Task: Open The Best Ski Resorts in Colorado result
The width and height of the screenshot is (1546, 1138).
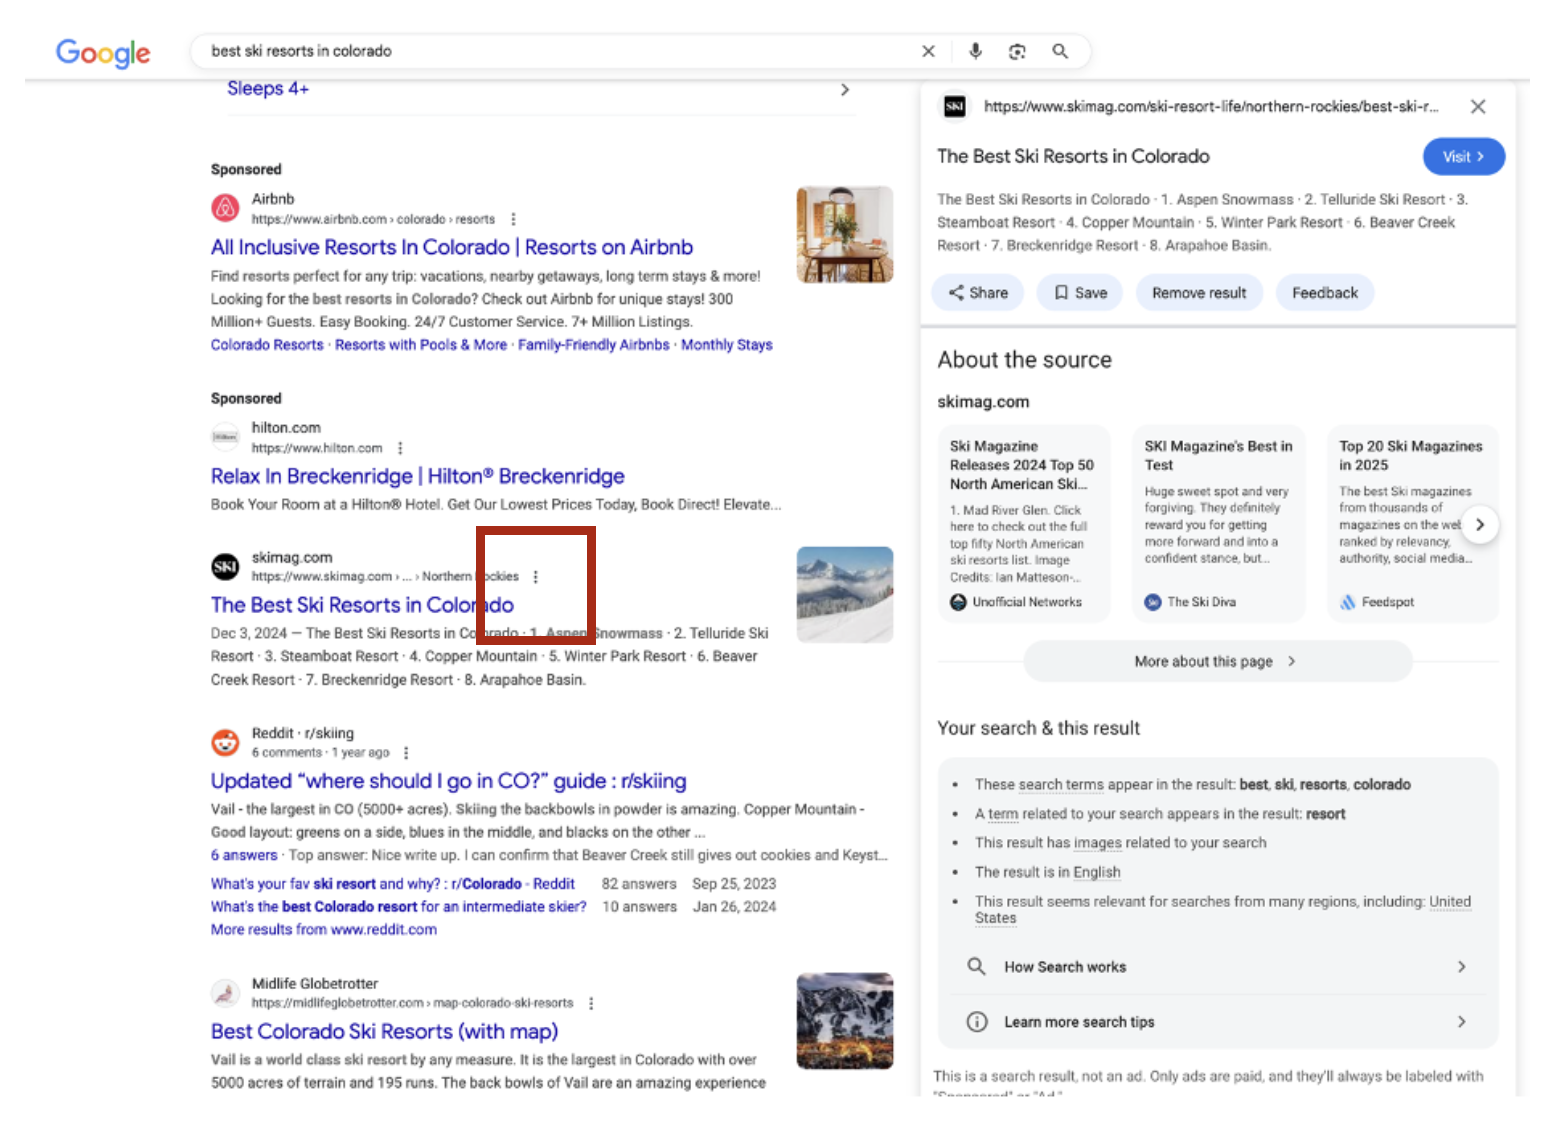Action: pyautogui.click(x=362, y=605)
